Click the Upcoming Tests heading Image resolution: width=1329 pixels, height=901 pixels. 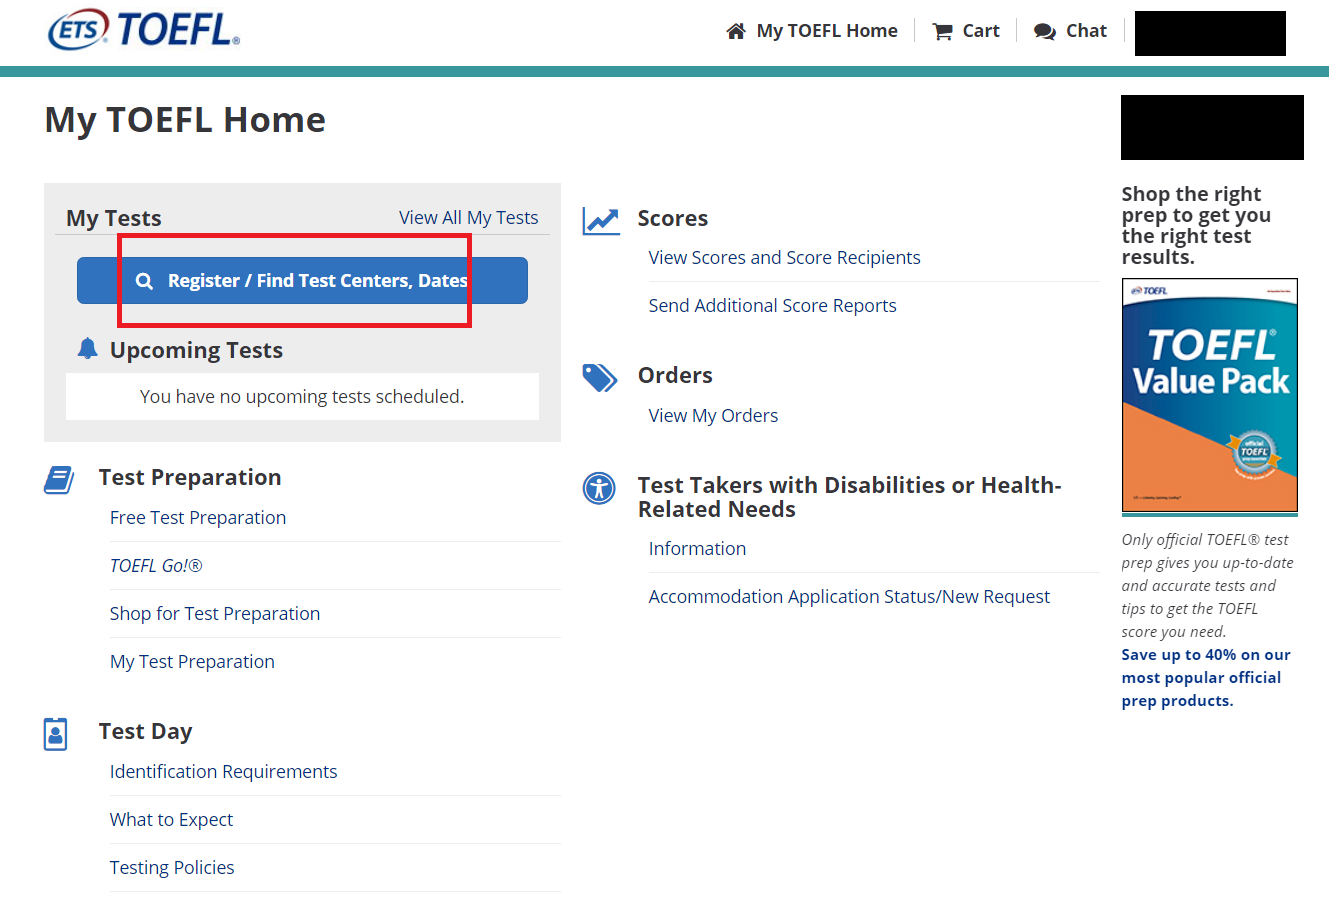tap(196, 350)
